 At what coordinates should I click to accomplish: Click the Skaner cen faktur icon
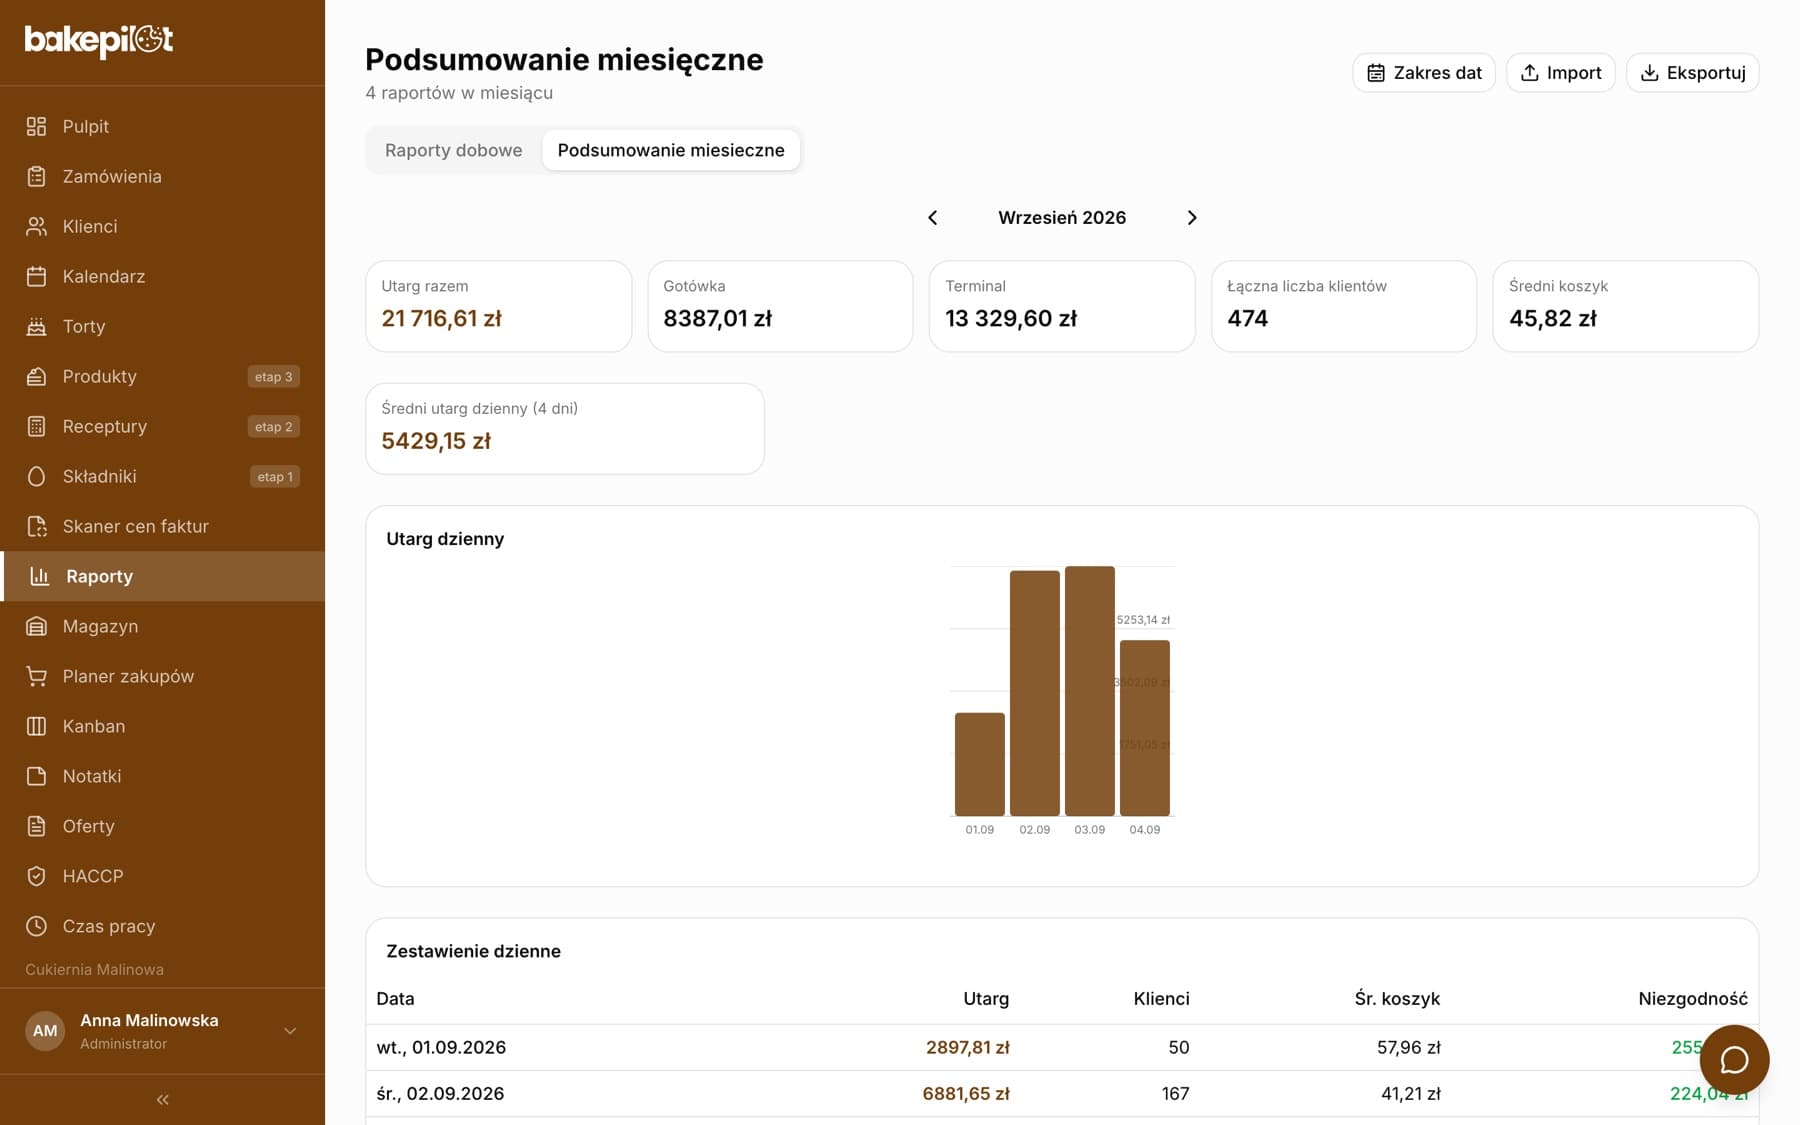[x=37, y=526]
